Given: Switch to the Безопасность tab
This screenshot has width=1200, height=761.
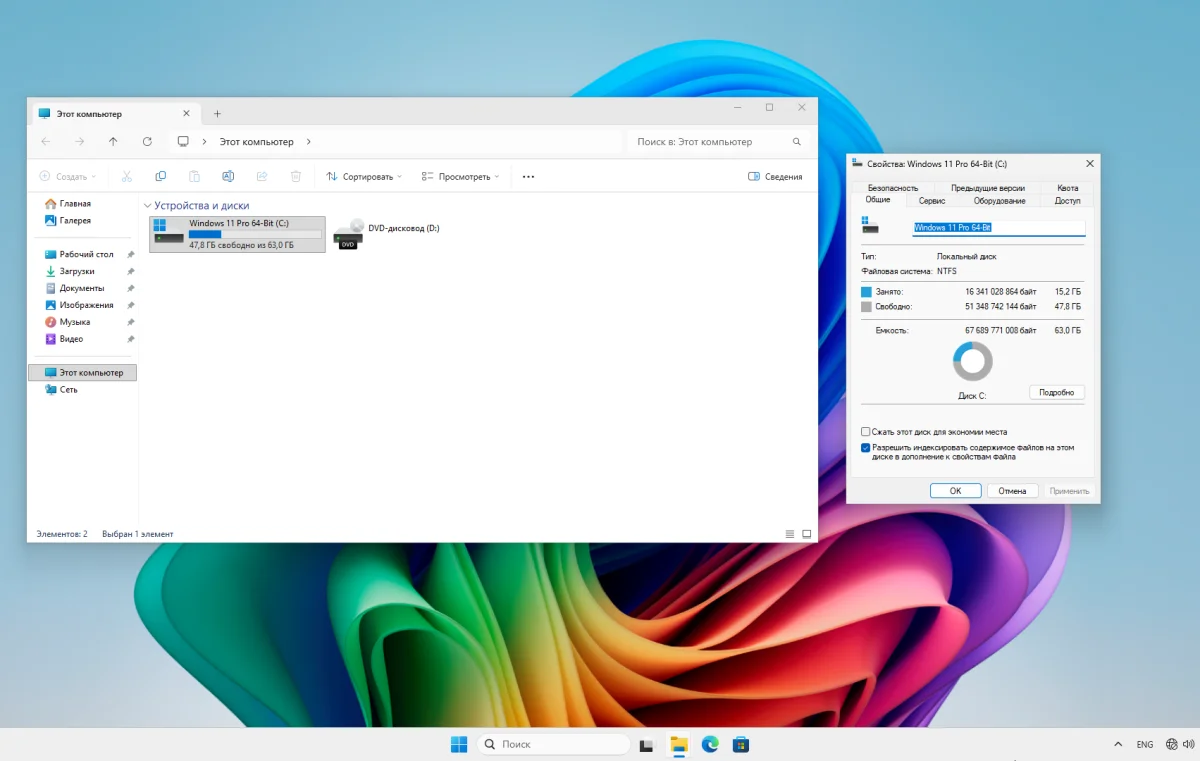Looking at the screenshot, I should pos(892,188).
